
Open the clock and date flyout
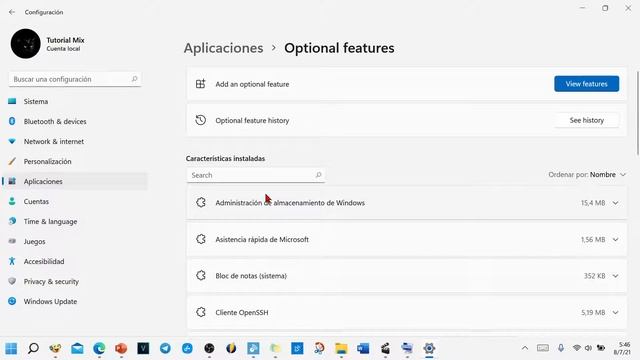(622, 348)
